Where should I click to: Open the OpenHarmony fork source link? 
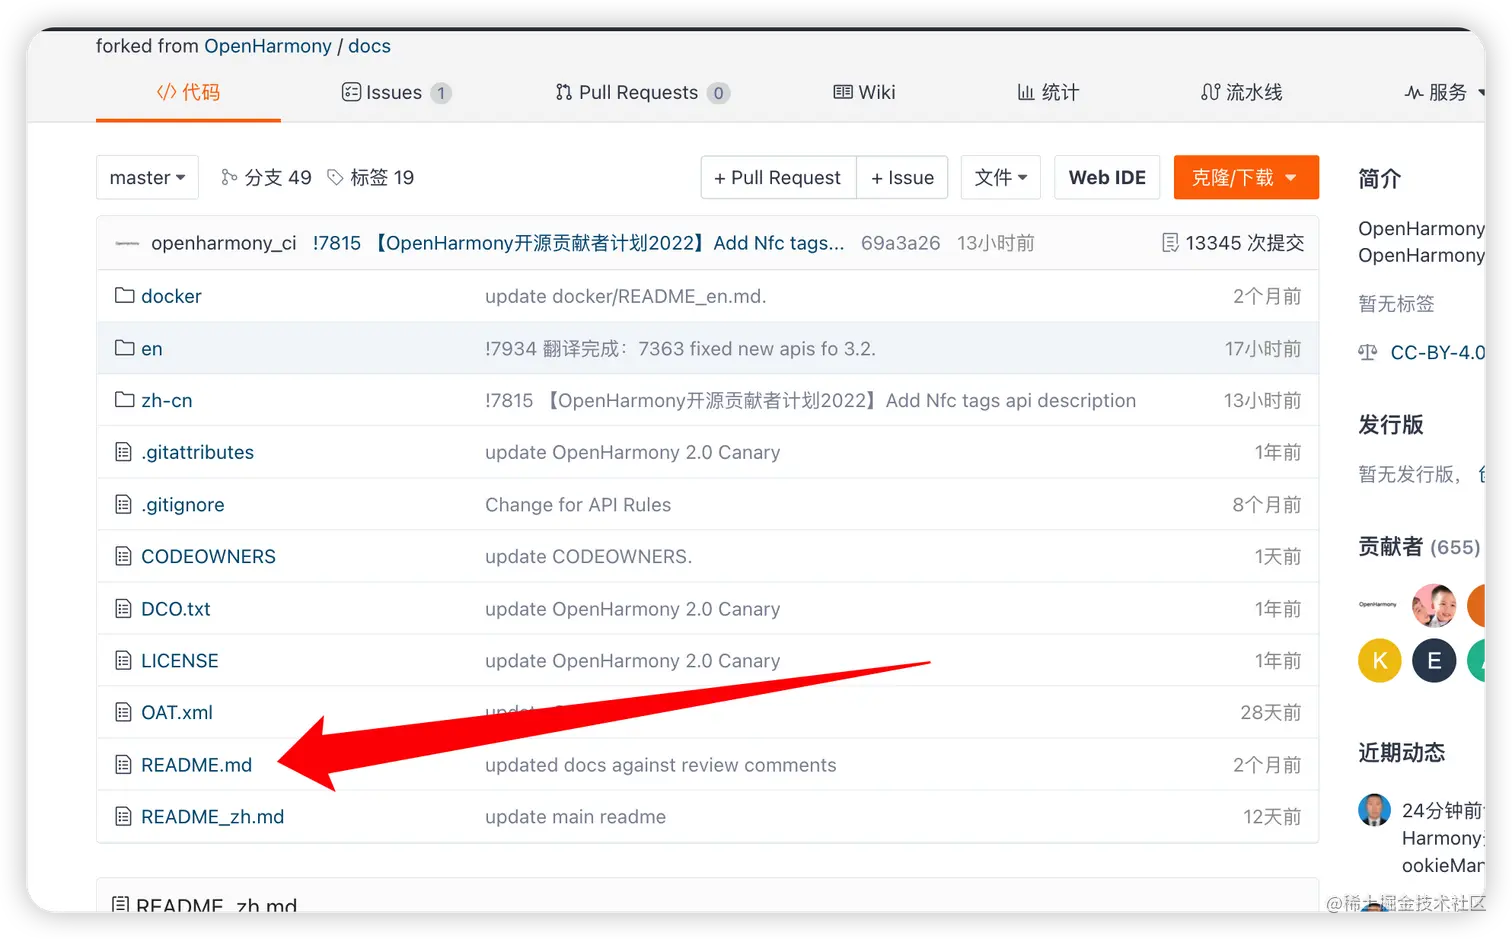pyautogui.click(x=268, y=46)
